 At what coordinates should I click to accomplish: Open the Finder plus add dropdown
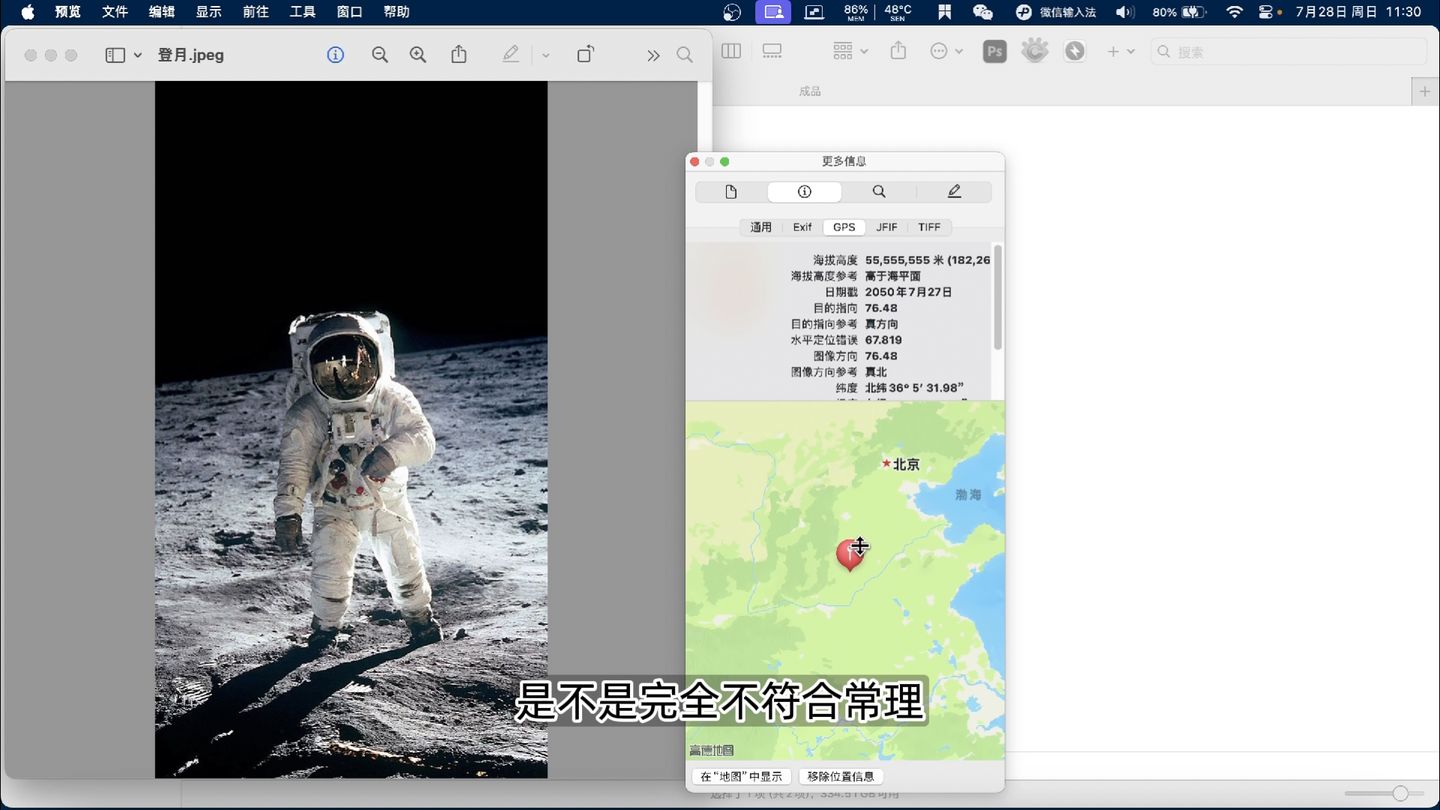point(1121,51)
